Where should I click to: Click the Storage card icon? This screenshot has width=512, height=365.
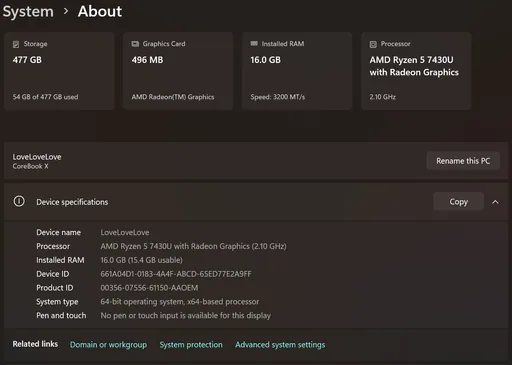tap(16, 44)
